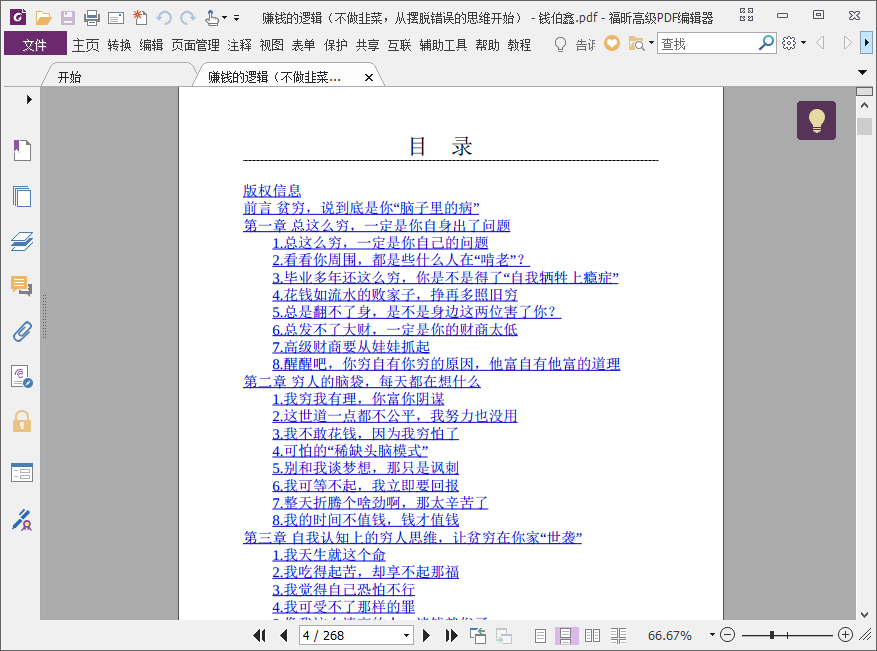
Task: Click the folder search icon
Action: click(636, 44)
